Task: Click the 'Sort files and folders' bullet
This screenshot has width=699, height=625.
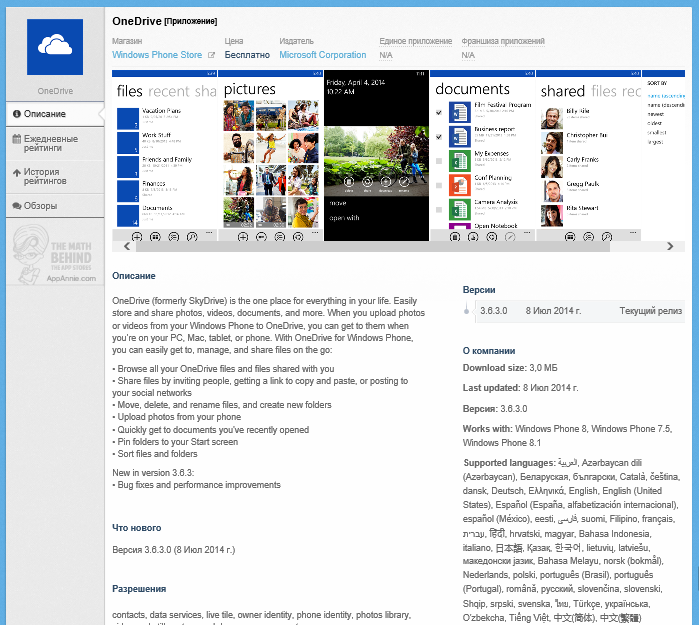Action: 155,454
